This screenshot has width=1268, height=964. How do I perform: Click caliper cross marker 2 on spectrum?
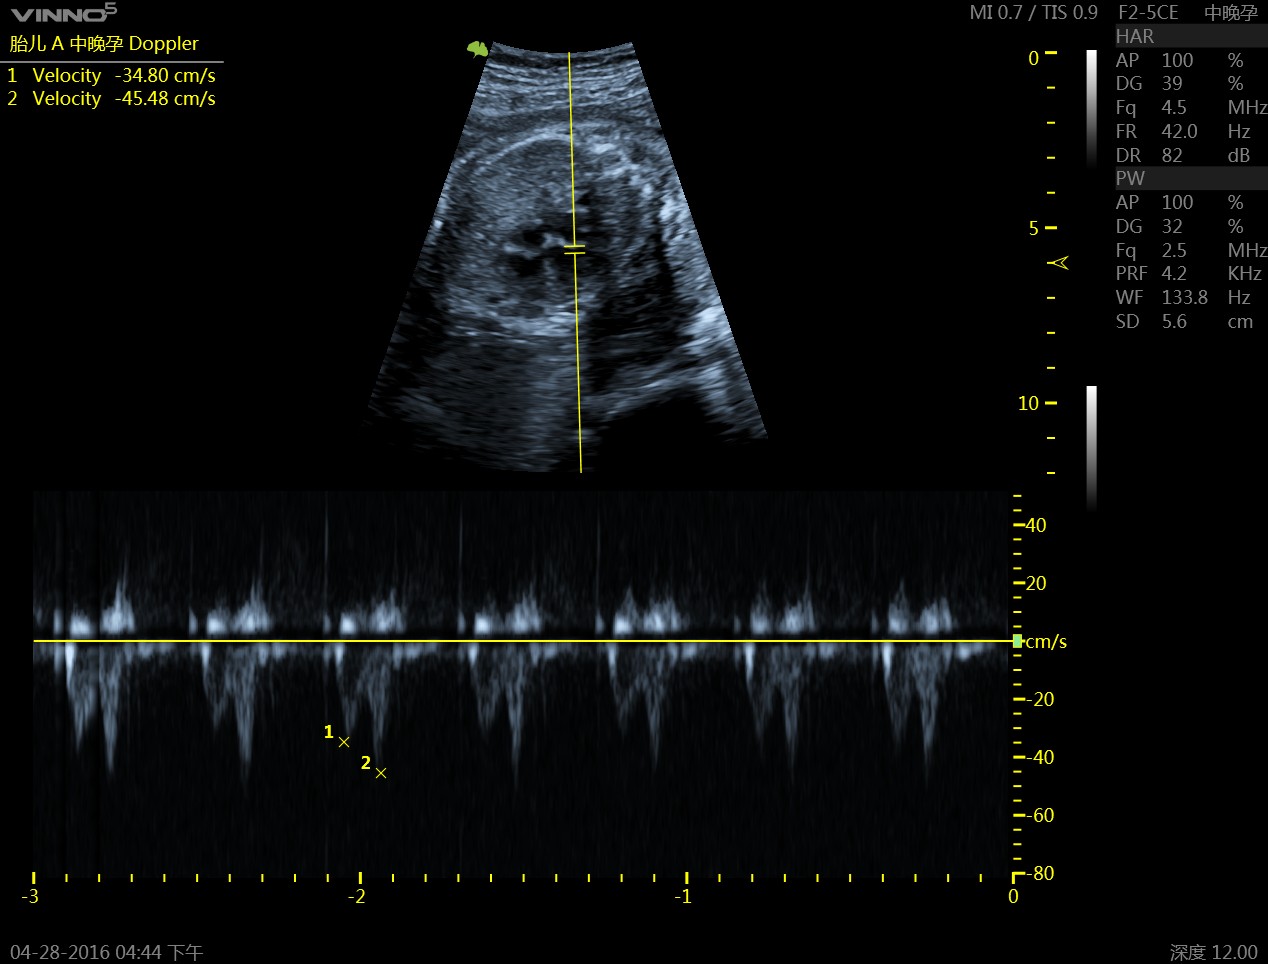[381, 773]
